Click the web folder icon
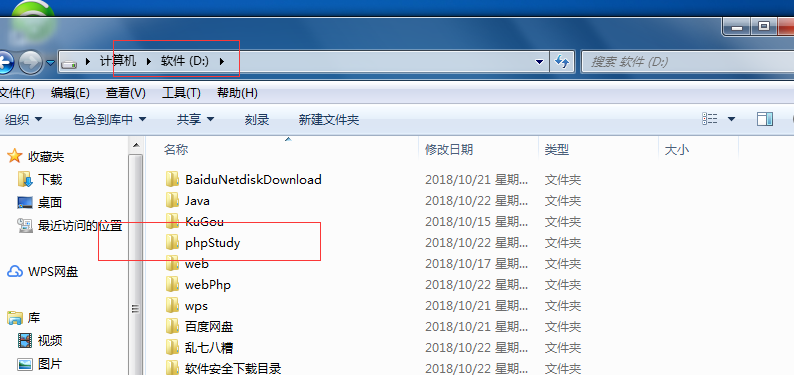This screenshot has height=375, width=794. (x=172, y=264)
